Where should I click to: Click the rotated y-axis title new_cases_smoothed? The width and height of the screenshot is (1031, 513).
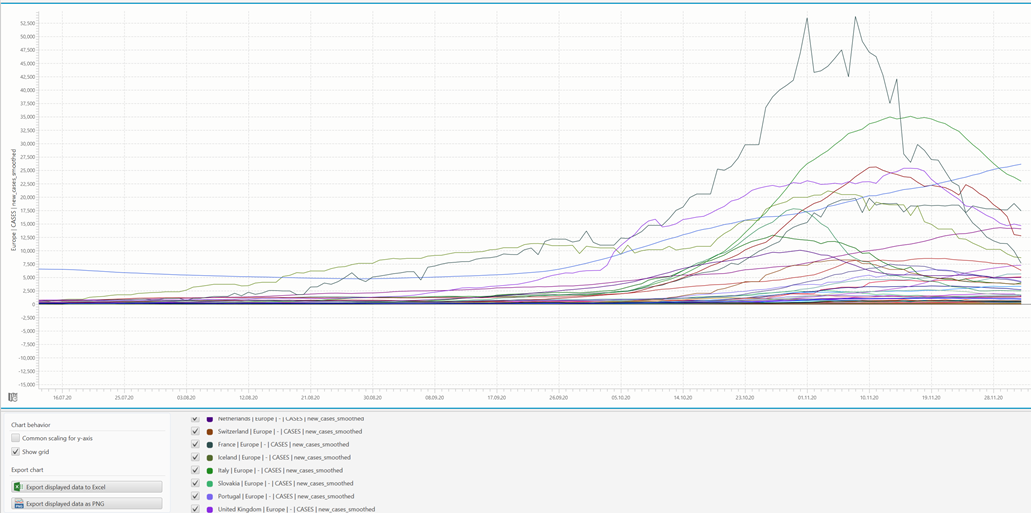click(x=15, y=200)
